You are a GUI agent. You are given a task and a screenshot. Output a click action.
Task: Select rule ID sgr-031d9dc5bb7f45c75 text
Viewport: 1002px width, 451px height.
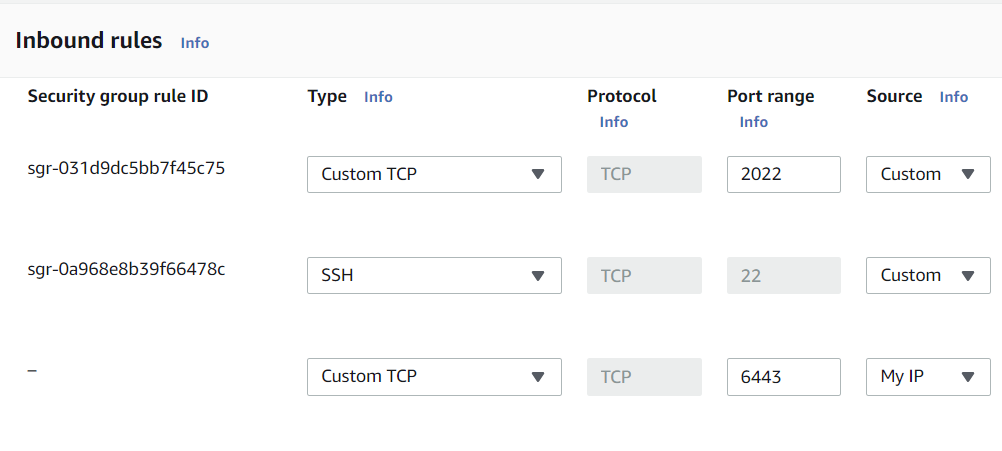pos(126,168)
